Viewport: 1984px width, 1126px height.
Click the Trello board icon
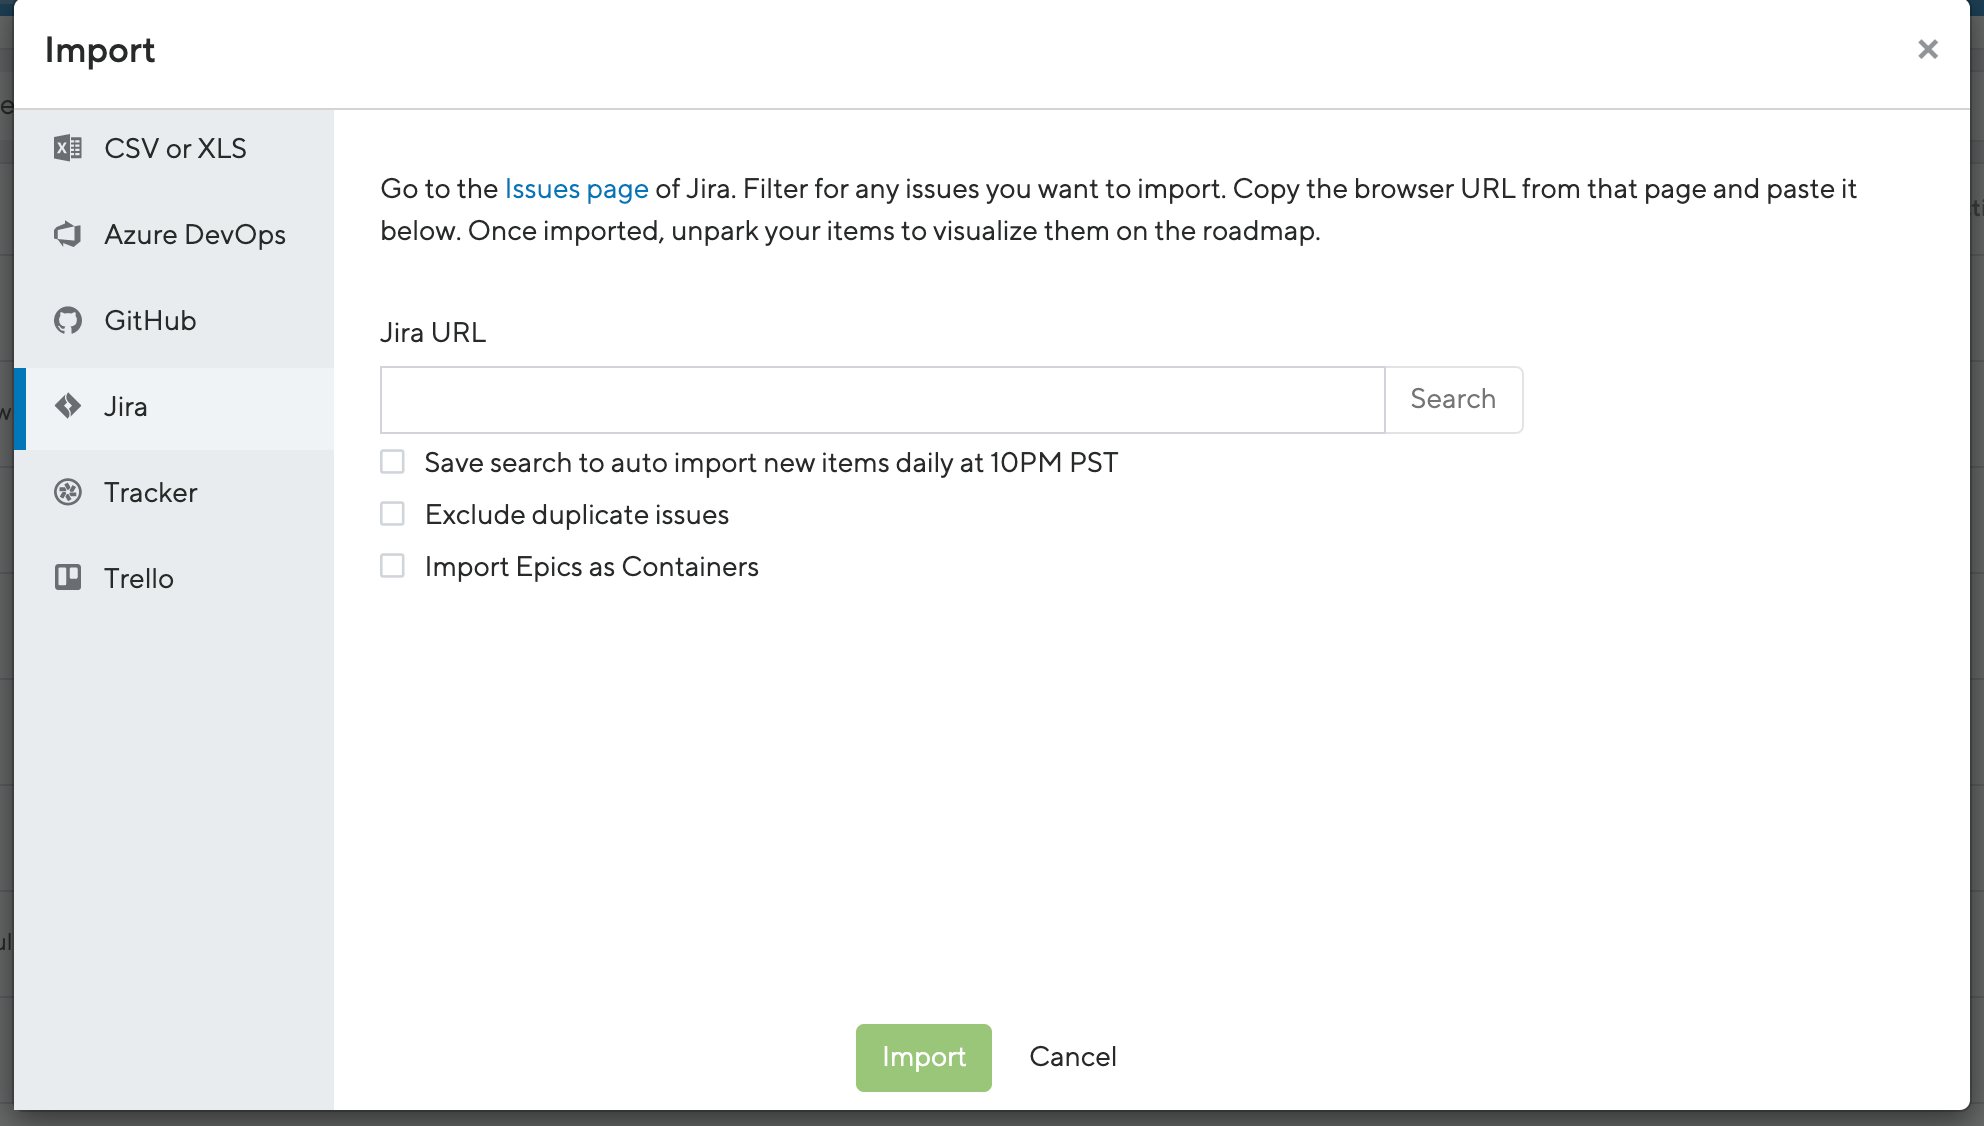coord(68,578)
